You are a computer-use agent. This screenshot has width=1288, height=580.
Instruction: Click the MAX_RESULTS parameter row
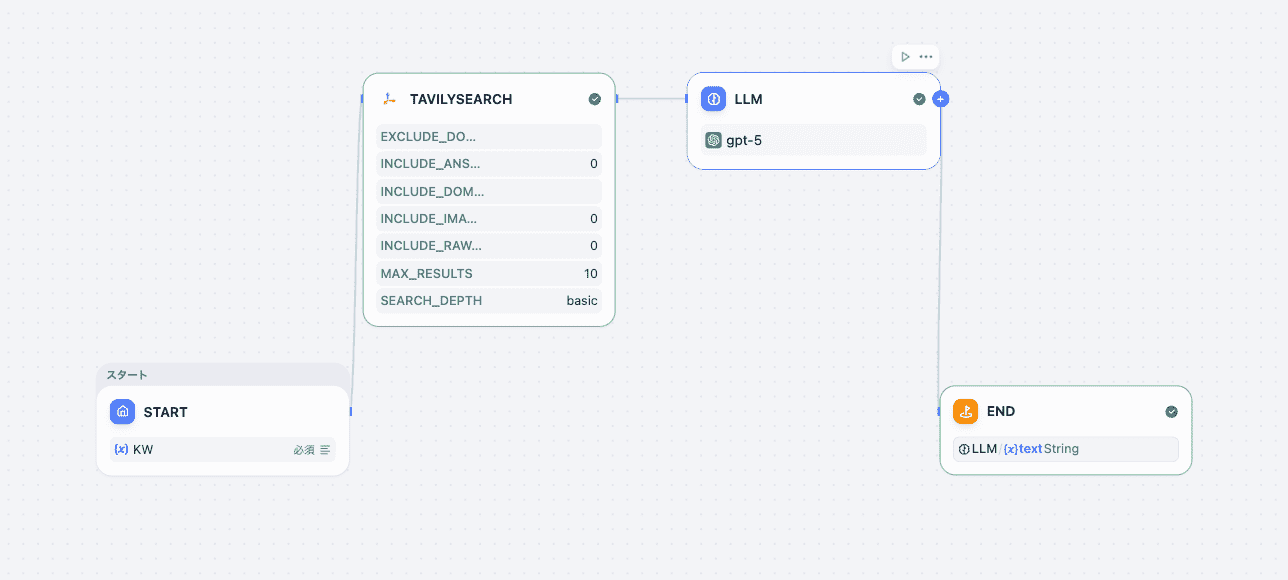tap(489, 273)
